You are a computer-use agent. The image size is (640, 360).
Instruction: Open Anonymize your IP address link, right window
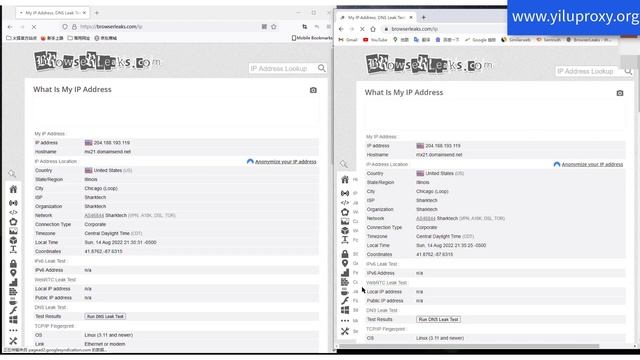(592, 164)
